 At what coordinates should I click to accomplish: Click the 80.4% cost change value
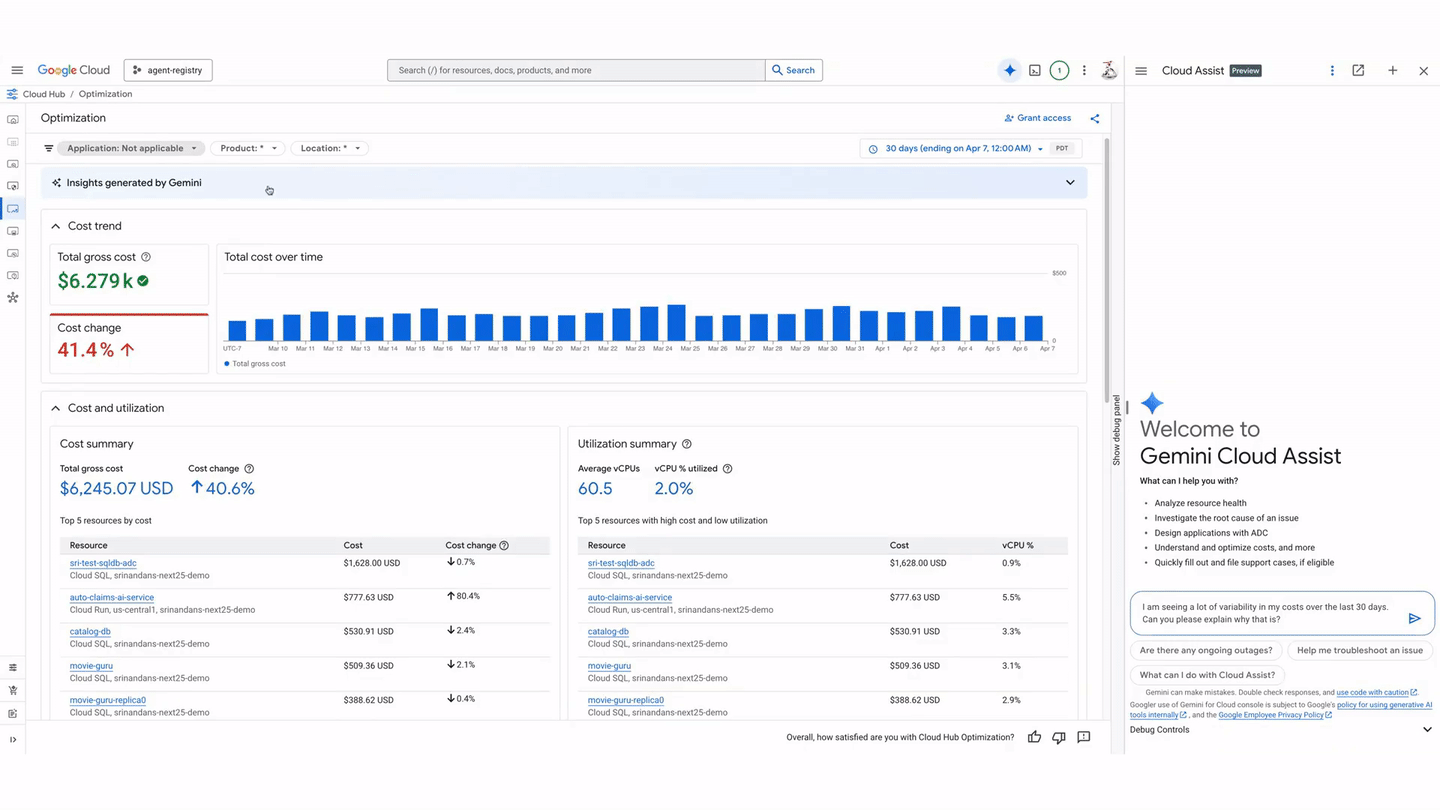(463, 596)
